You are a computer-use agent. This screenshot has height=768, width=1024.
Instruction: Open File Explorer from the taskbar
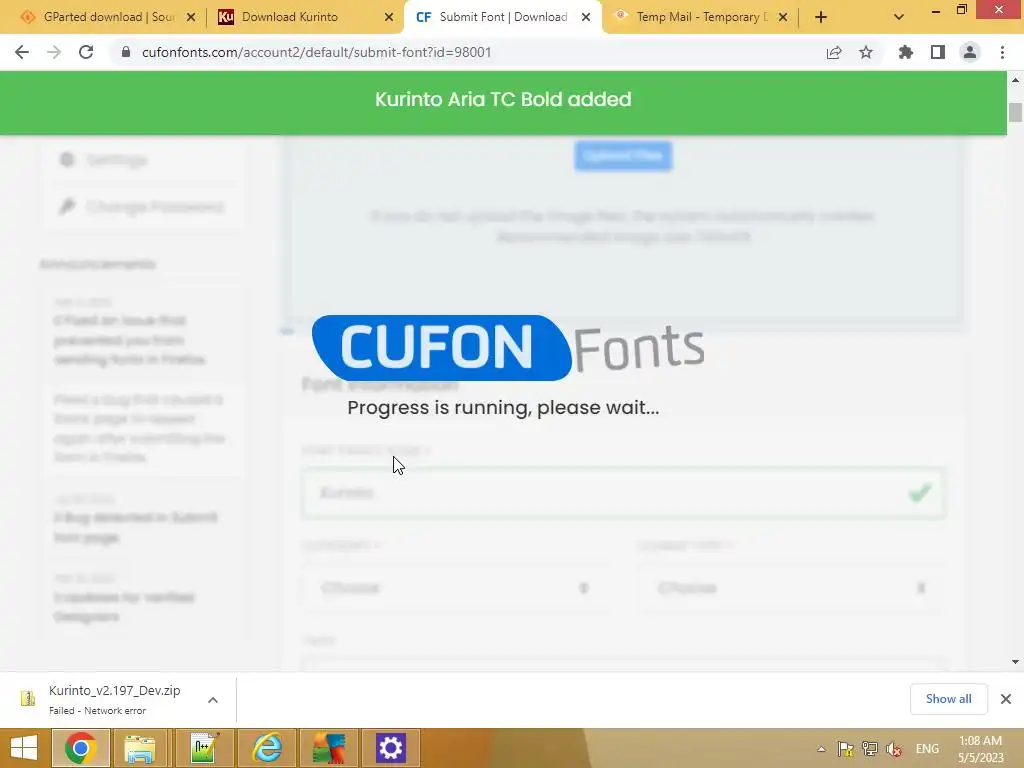(140, 748)
